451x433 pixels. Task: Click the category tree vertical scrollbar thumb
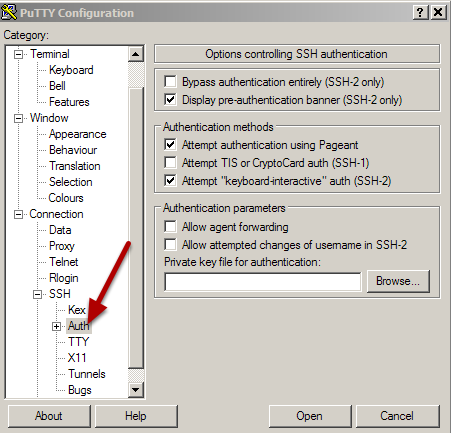click(136, 227)
